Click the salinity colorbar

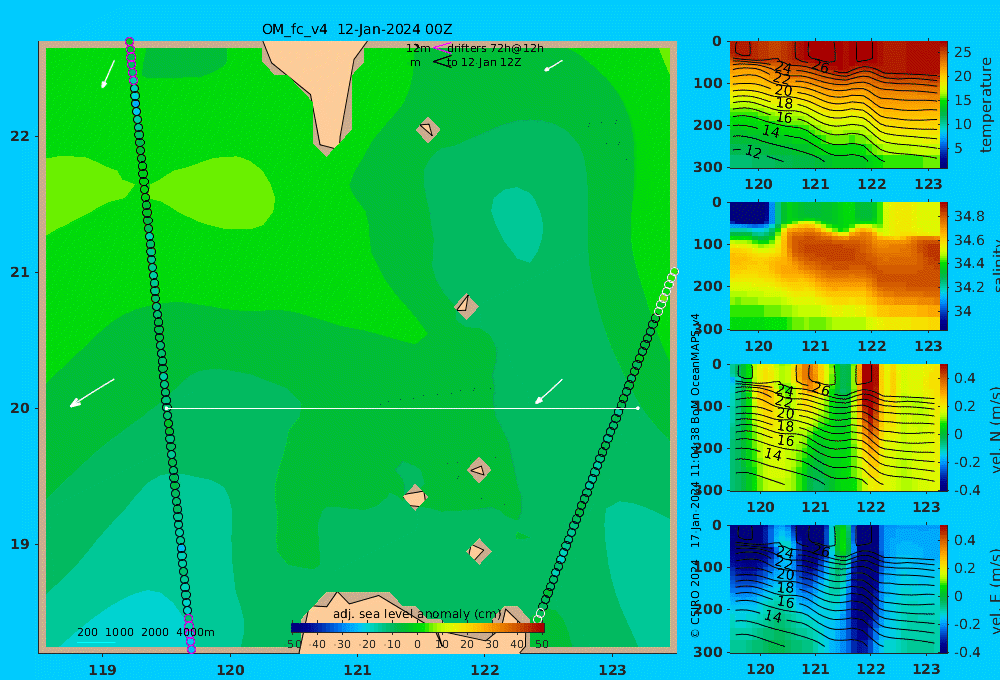(944, 266)
